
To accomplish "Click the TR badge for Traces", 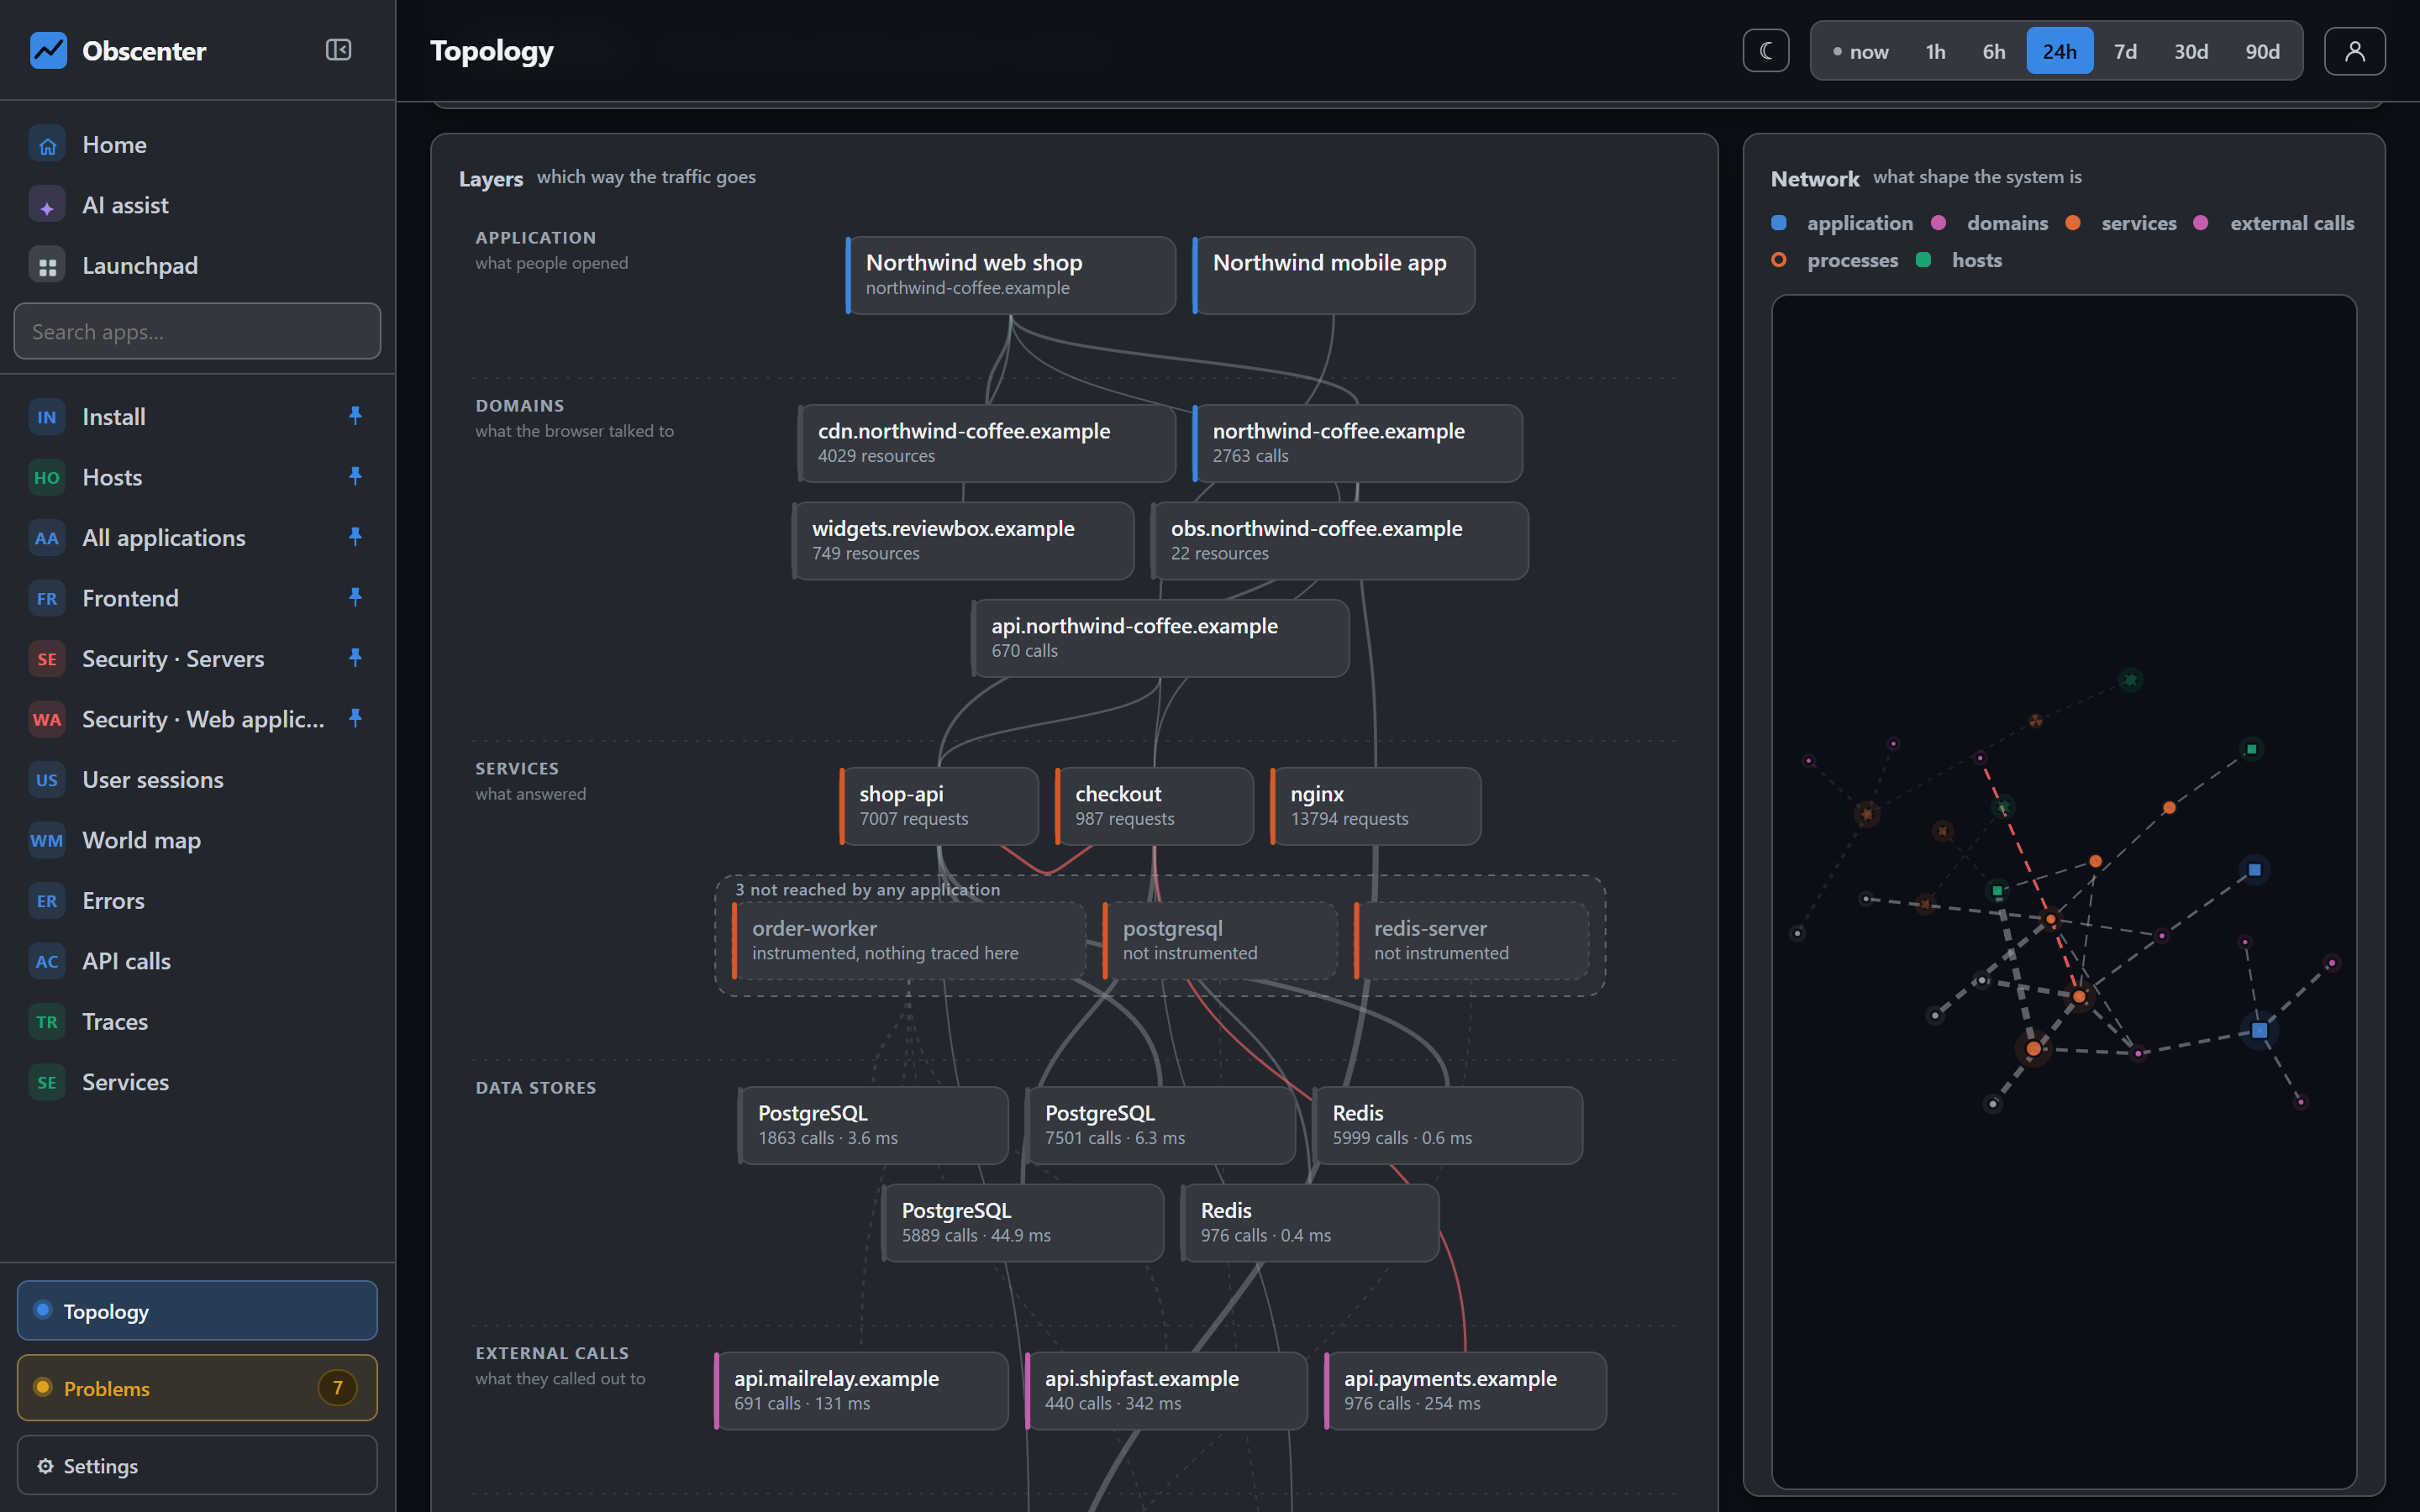I will tap(47, 1022).
